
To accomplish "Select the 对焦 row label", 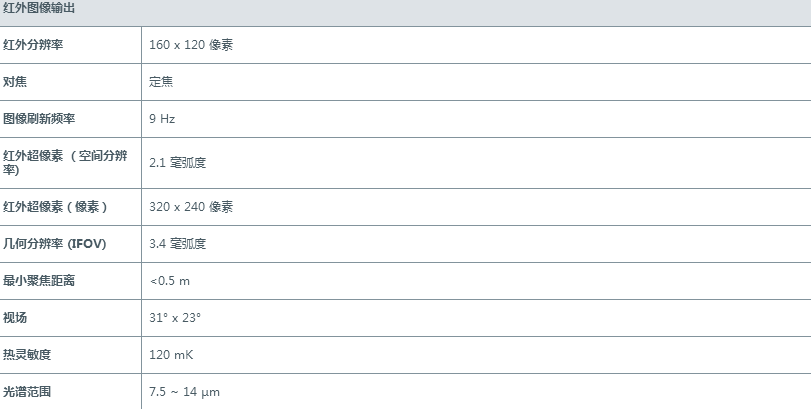I will coord(15,81).
